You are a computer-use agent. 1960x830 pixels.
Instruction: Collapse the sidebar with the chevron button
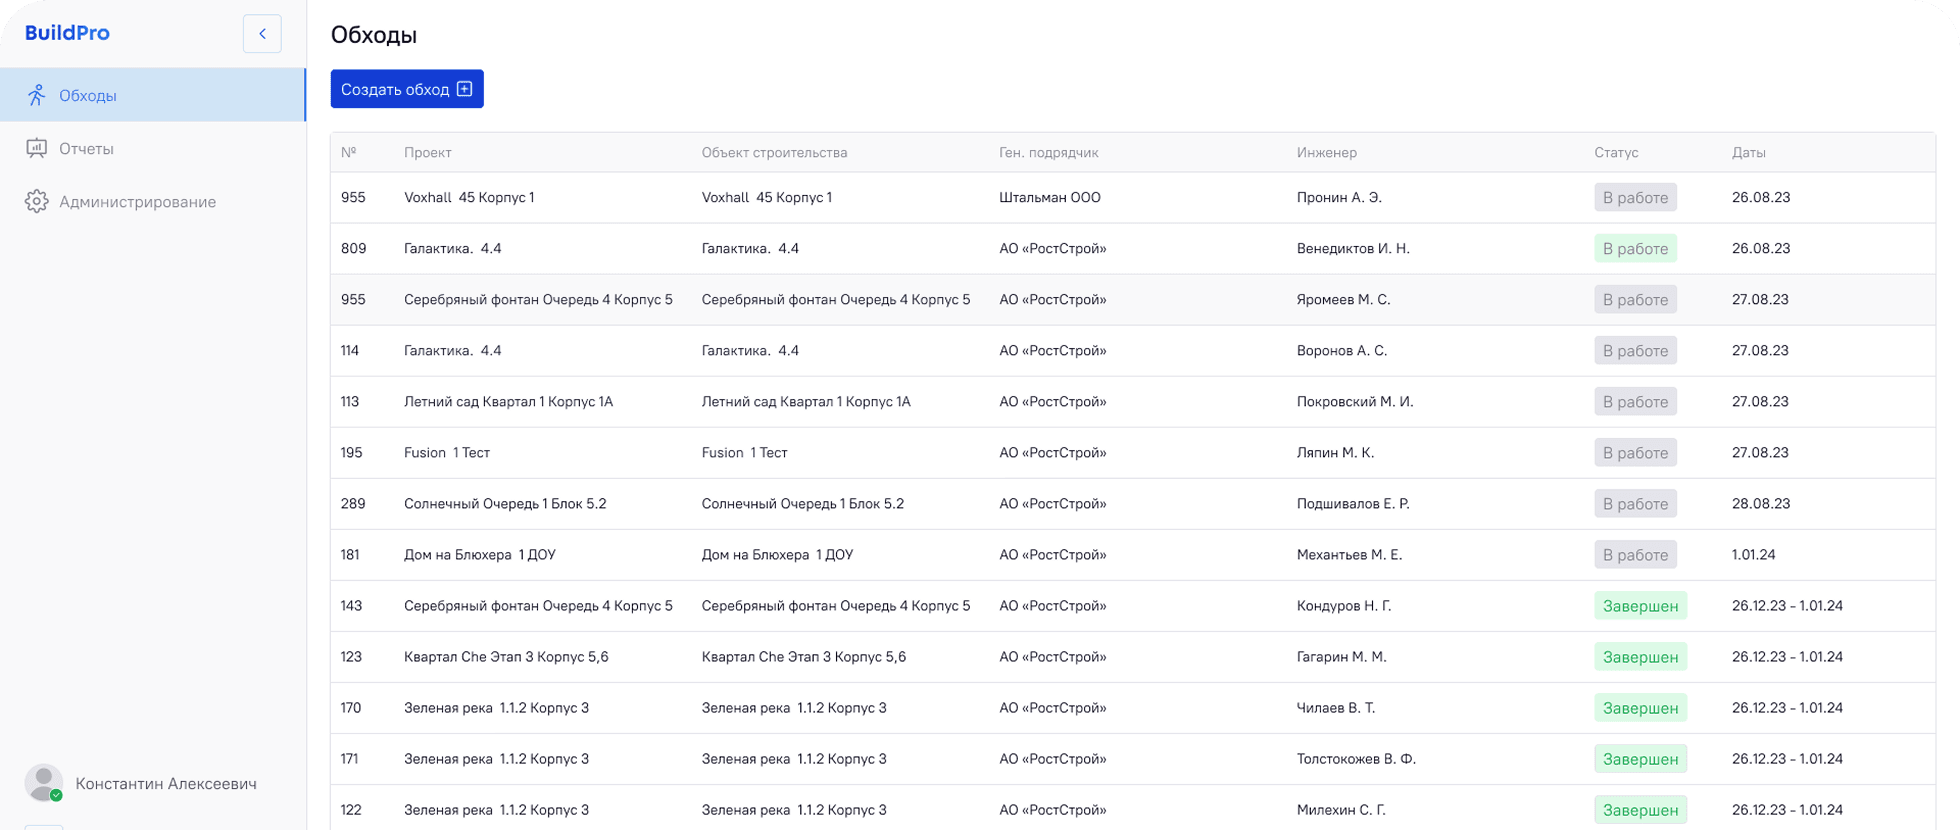coord(262,33)
